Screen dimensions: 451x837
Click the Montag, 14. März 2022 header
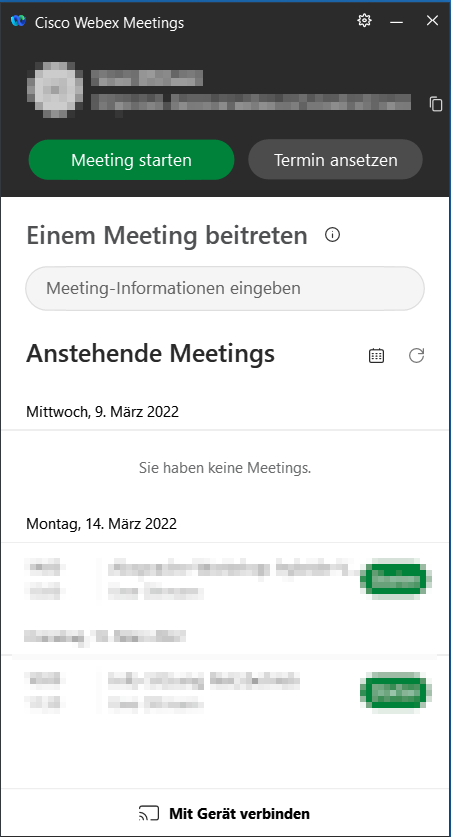(101, 524)
